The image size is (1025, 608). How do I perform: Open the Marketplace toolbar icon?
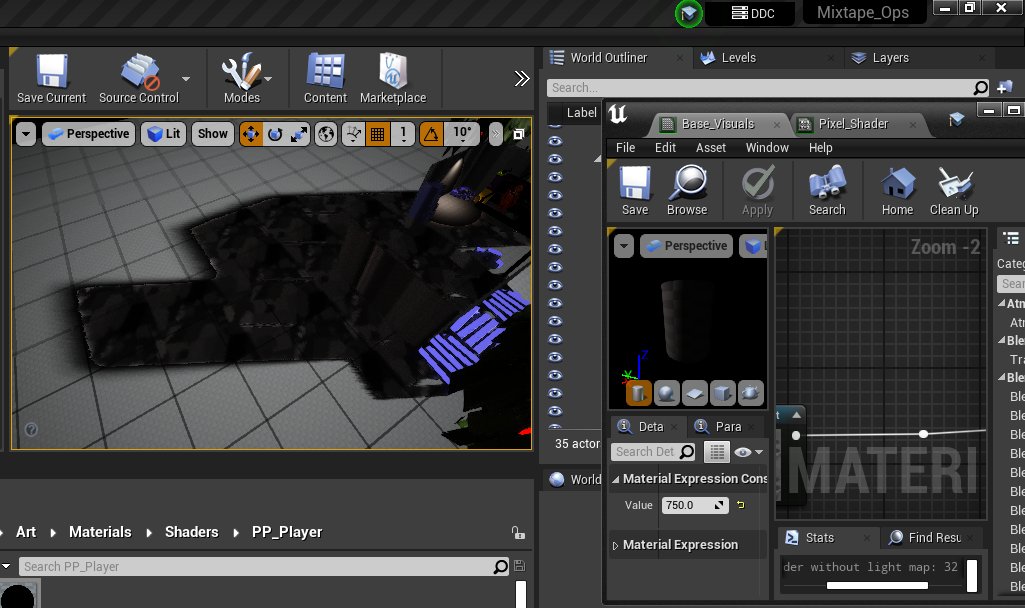393,78
